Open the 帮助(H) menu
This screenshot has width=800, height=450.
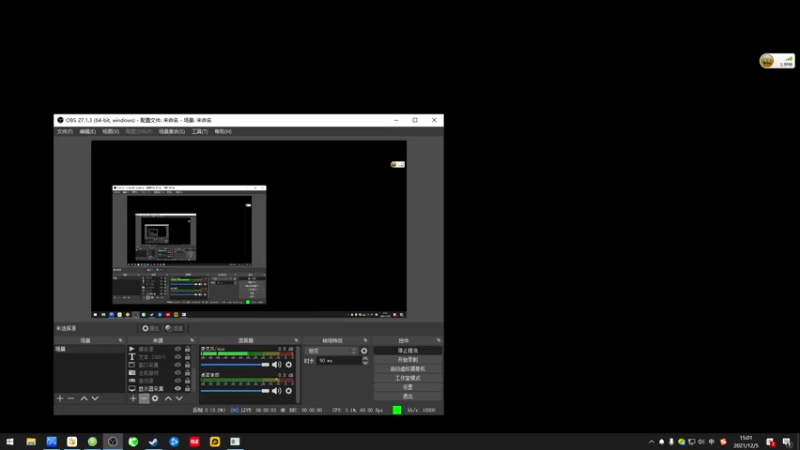pos(223,132)
